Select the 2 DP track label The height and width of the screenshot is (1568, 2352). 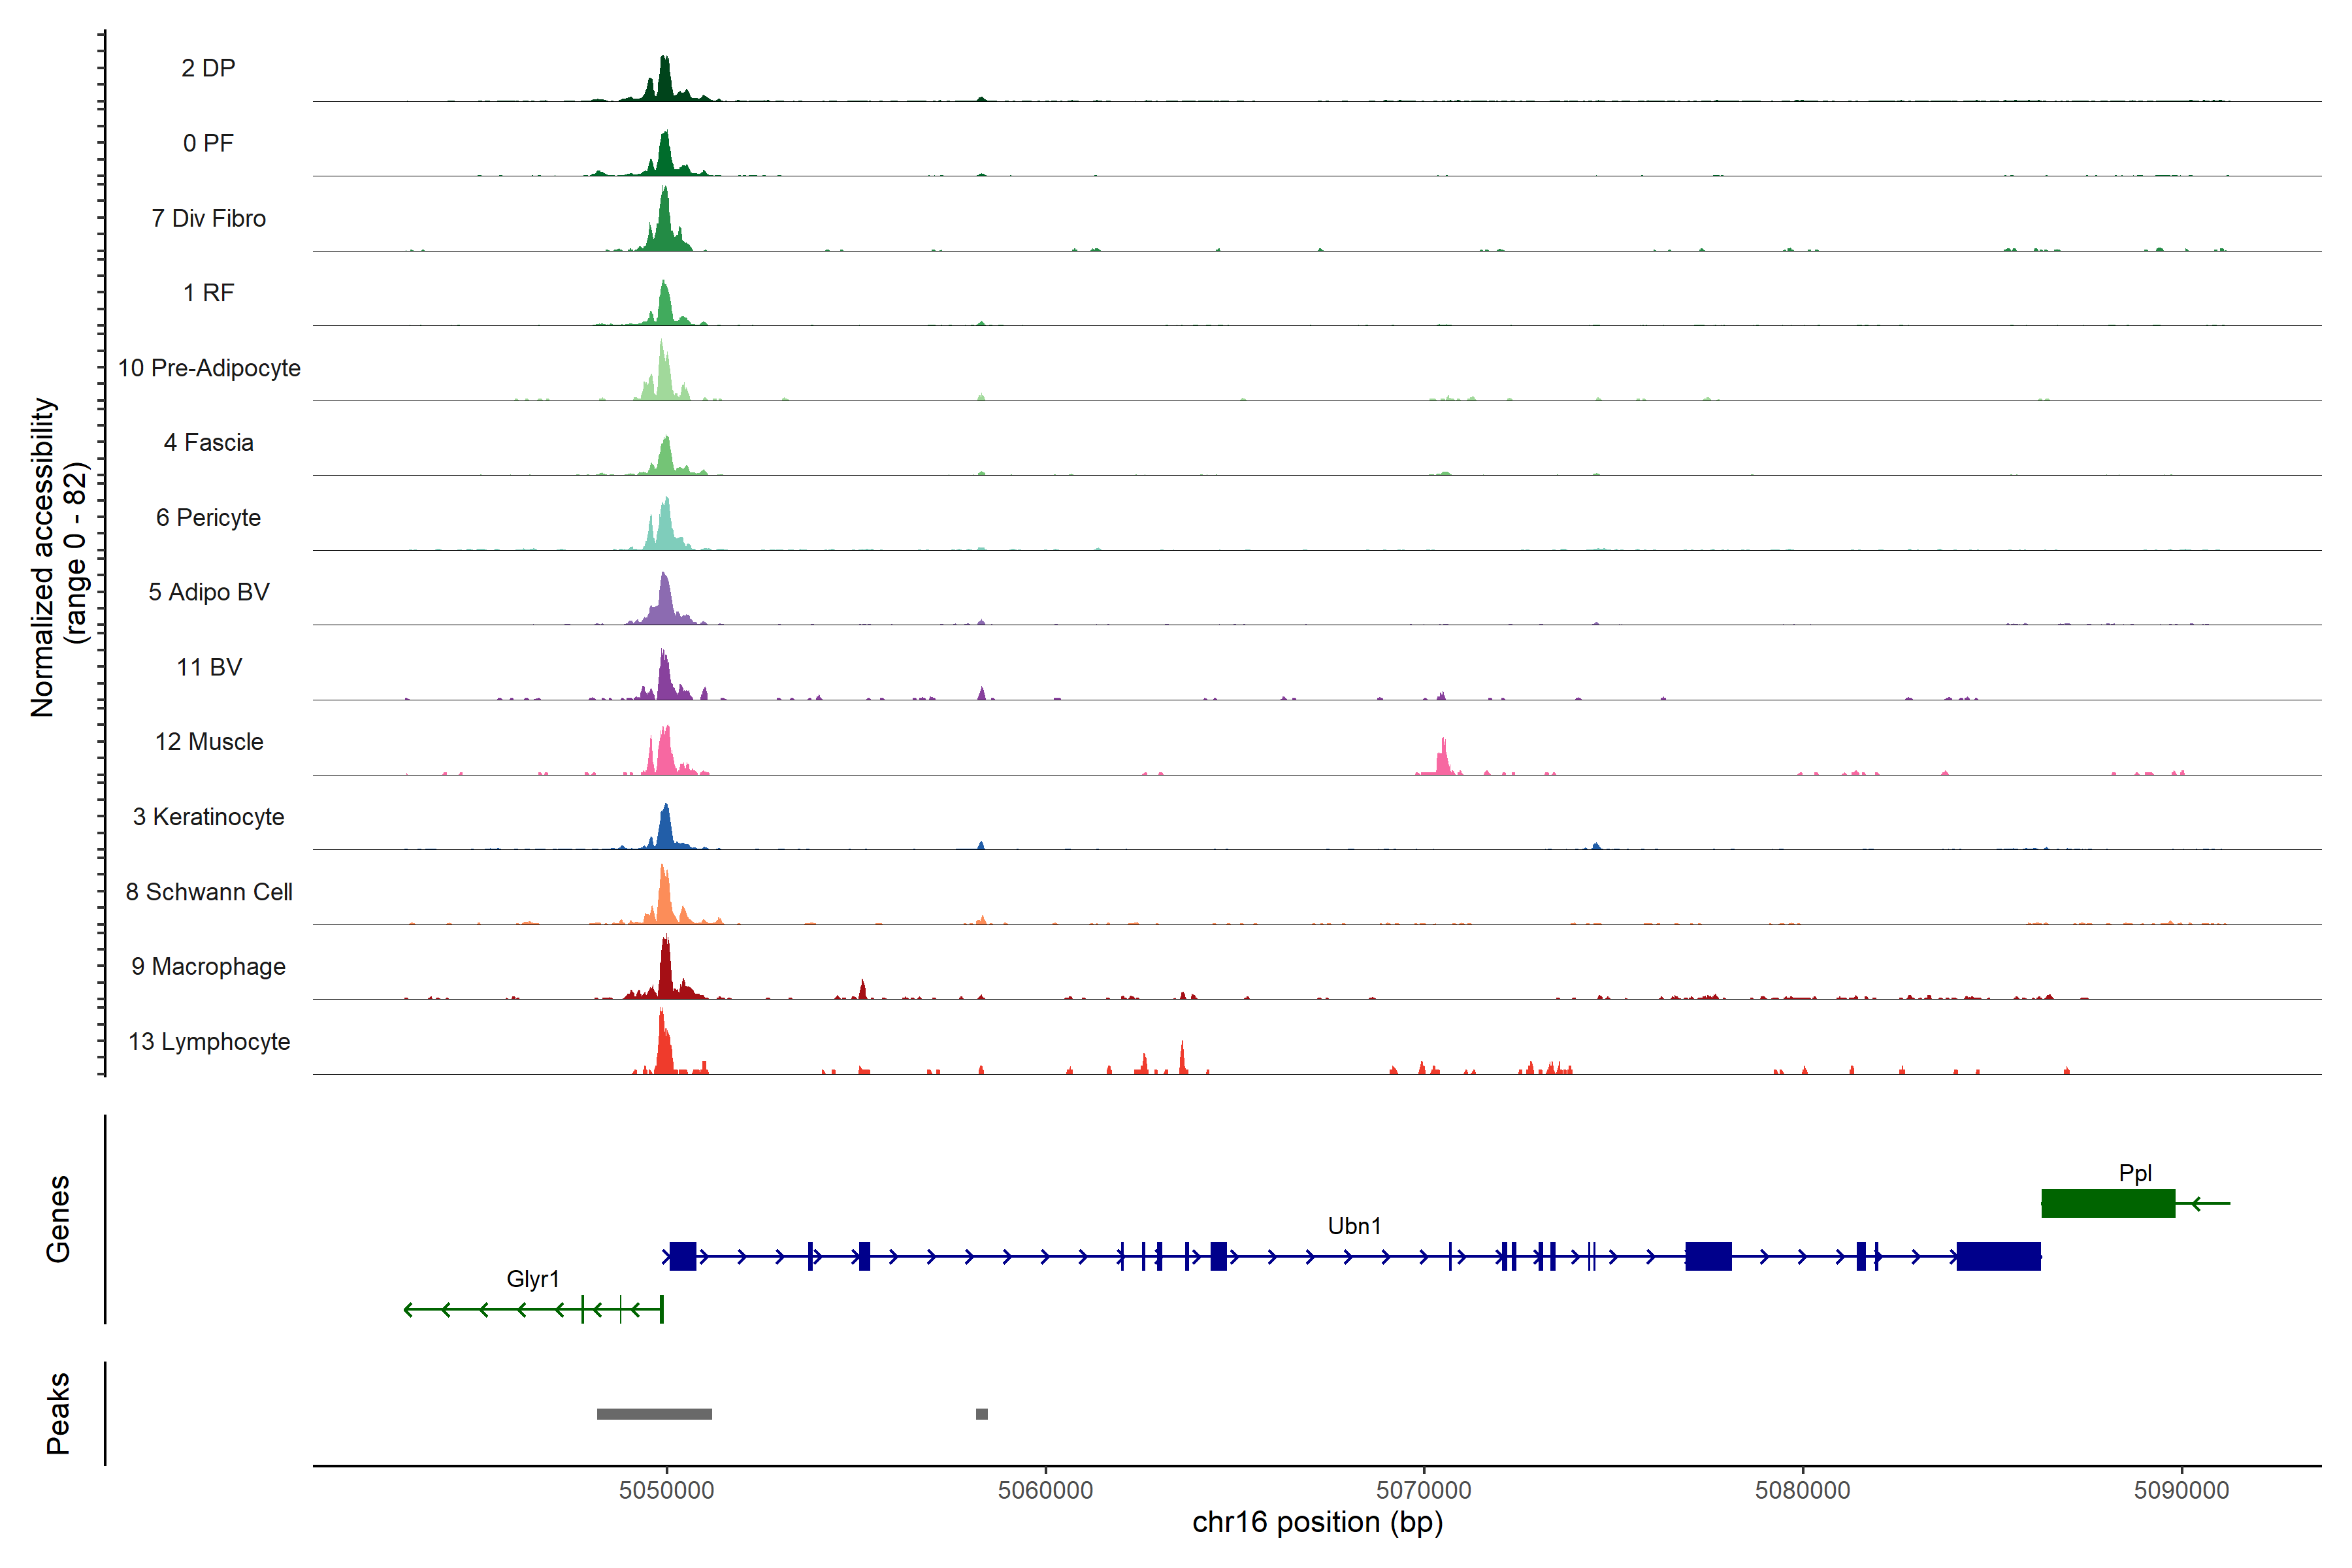[x=208, y=68]
